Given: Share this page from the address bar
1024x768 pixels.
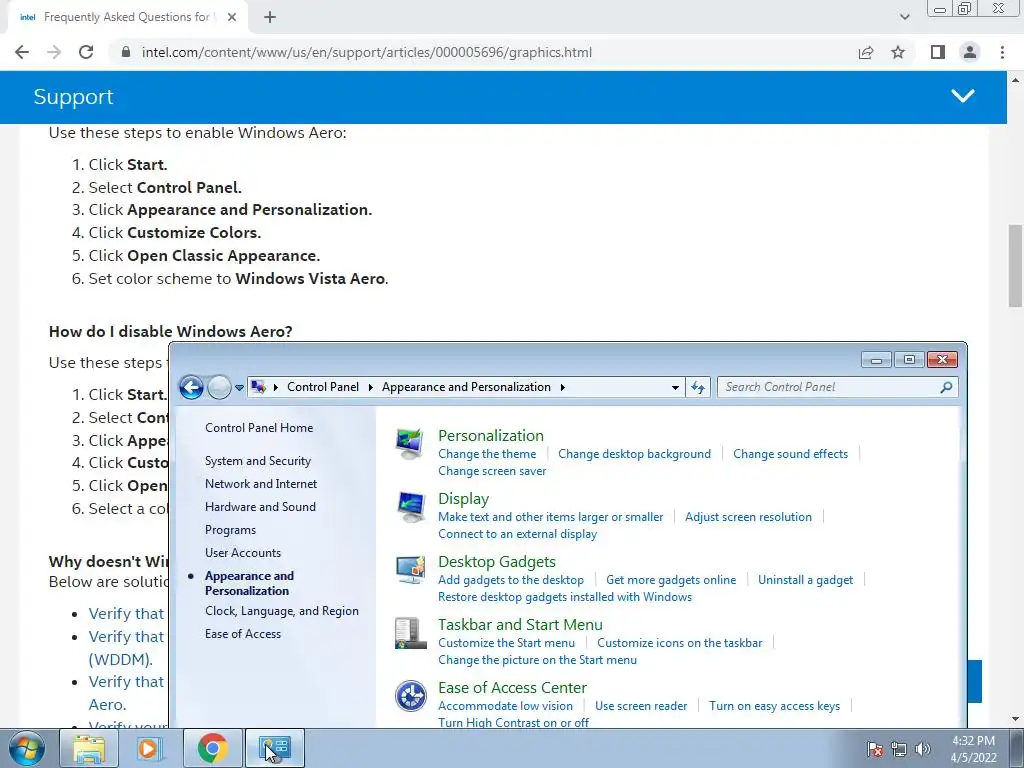Looking at the screenshot, I should 866,52.
